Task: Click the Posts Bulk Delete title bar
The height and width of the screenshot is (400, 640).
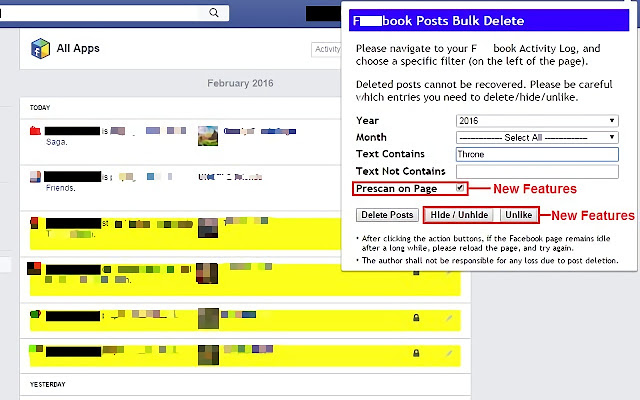Action: click(x=489, y=21)
